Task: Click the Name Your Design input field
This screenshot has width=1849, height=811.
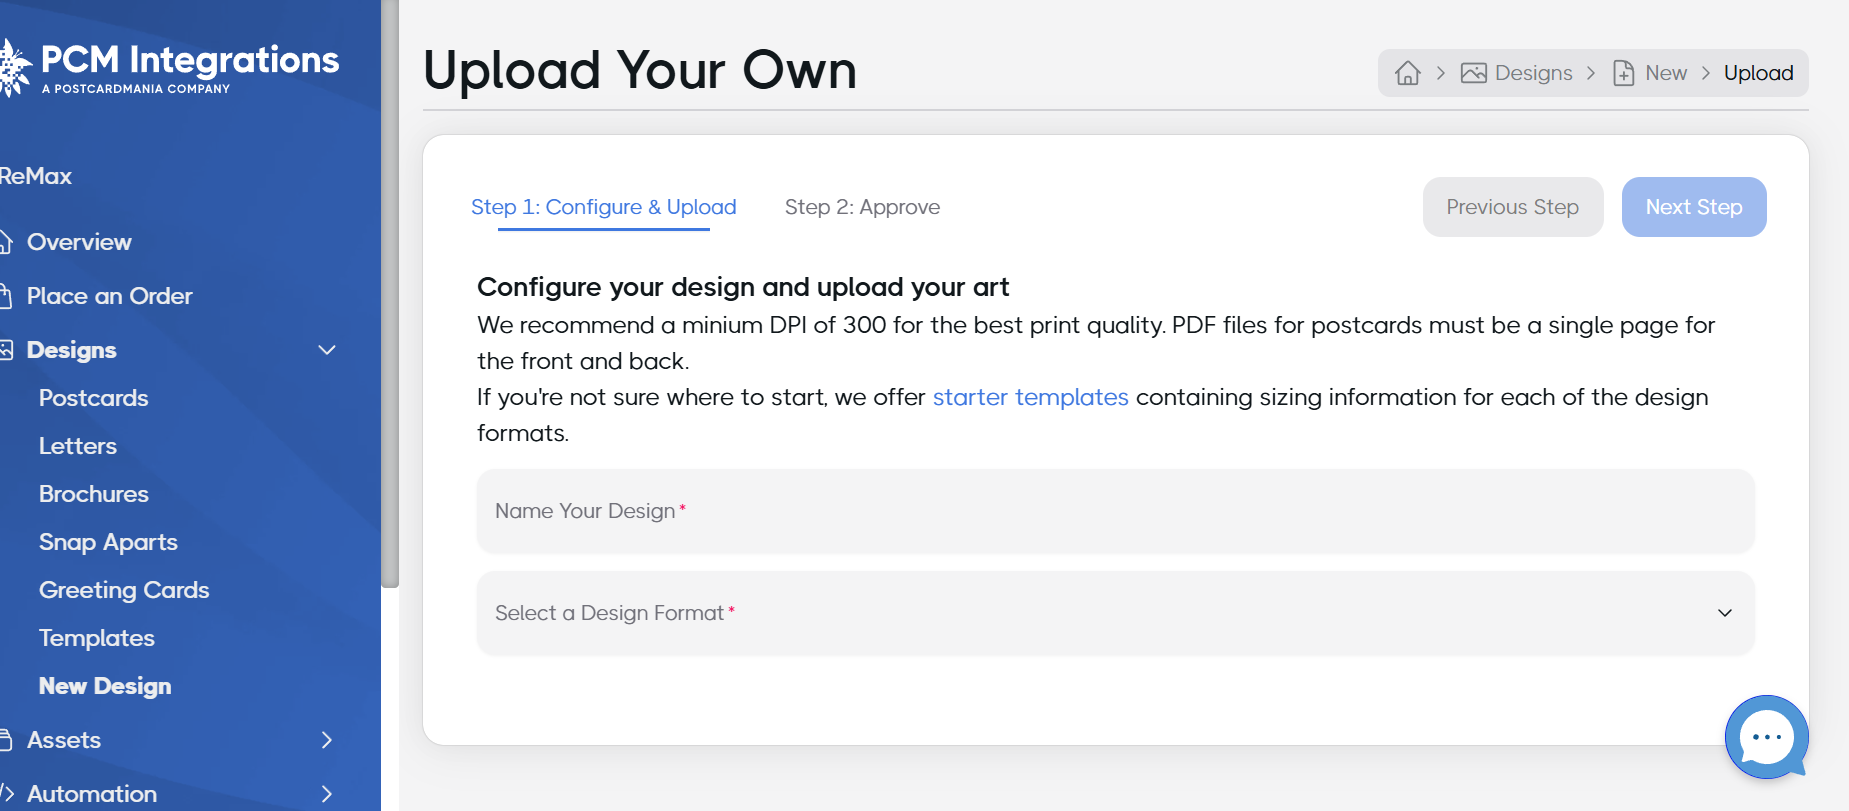Action: pos(1115,511)
